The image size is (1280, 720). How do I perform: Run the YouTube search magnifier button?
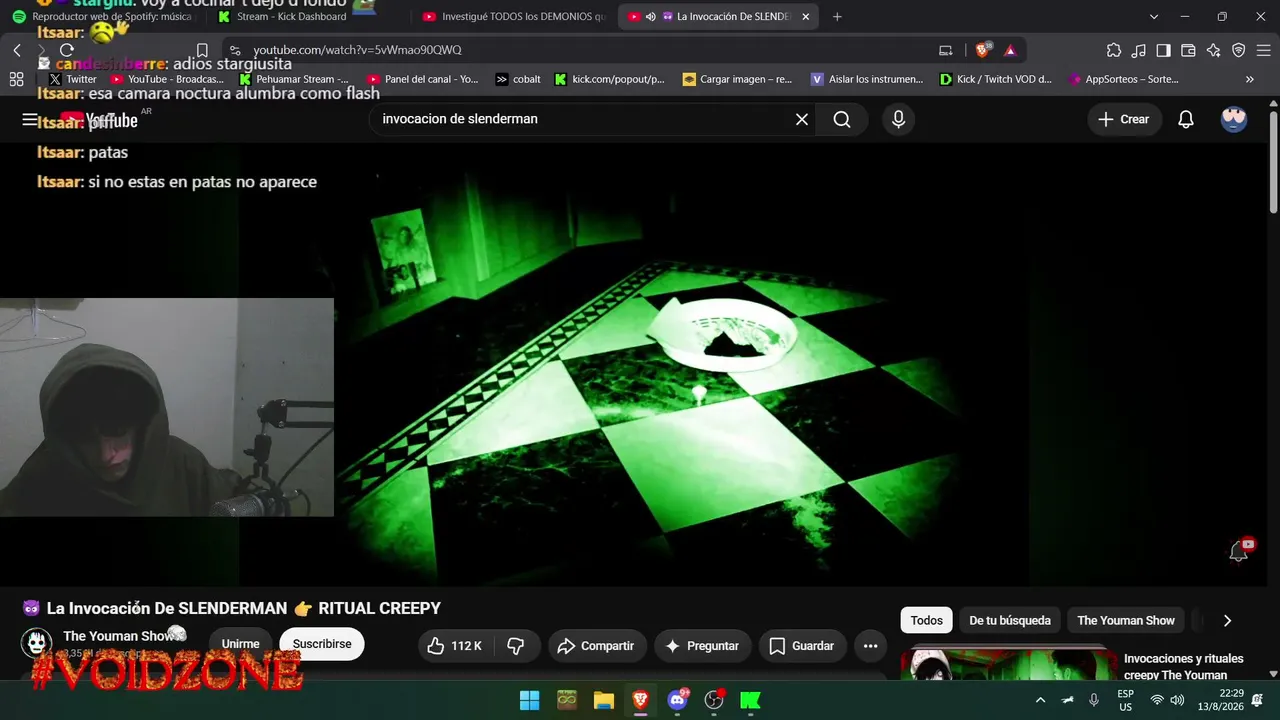[x=842, y=119]
